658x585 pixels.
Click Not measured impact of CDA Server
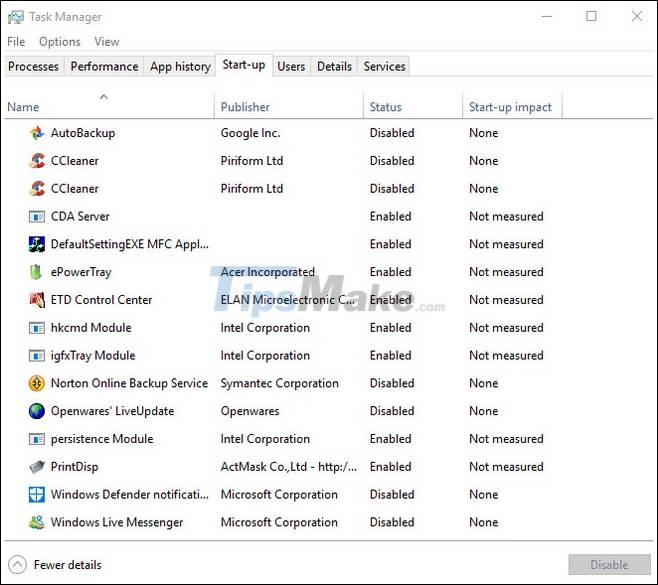pyautogui.click(x=506, y=217)
